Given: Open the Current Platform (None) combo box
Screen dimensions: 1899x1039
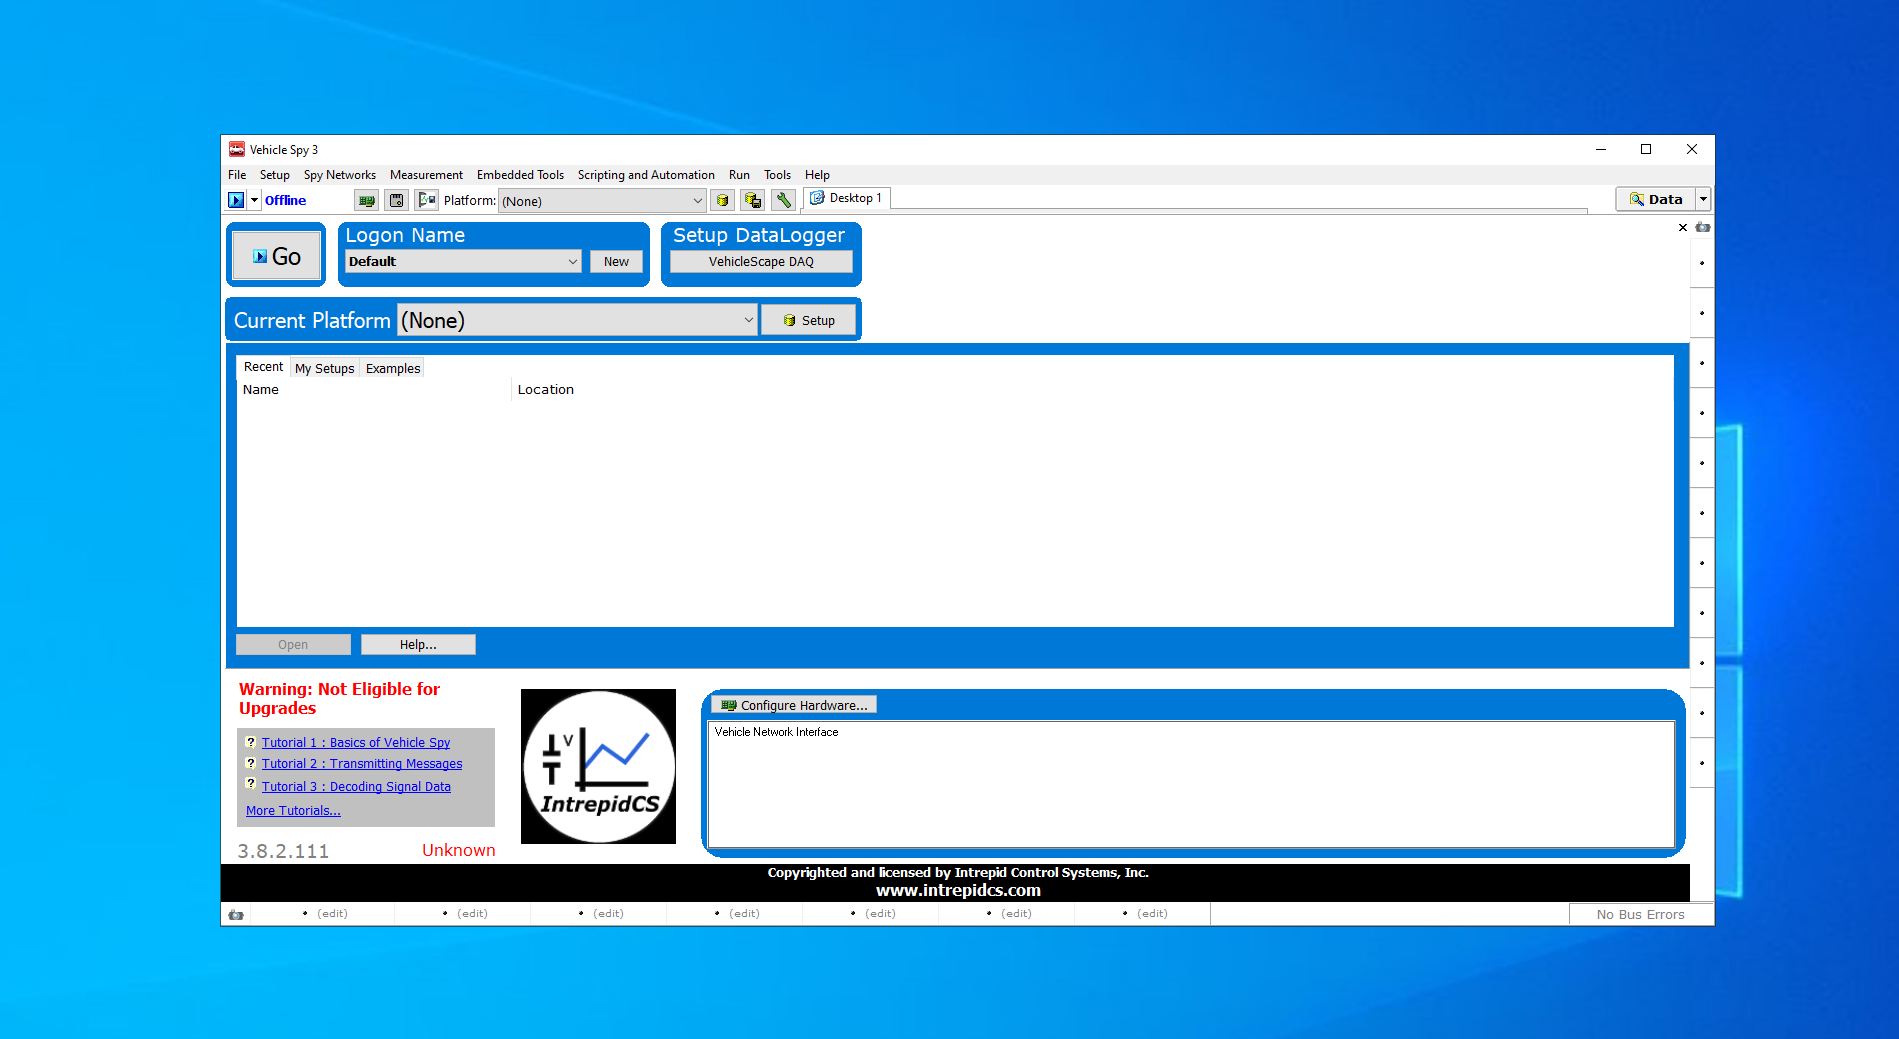Looking at the screenshot, I should [x=750, y=320].
